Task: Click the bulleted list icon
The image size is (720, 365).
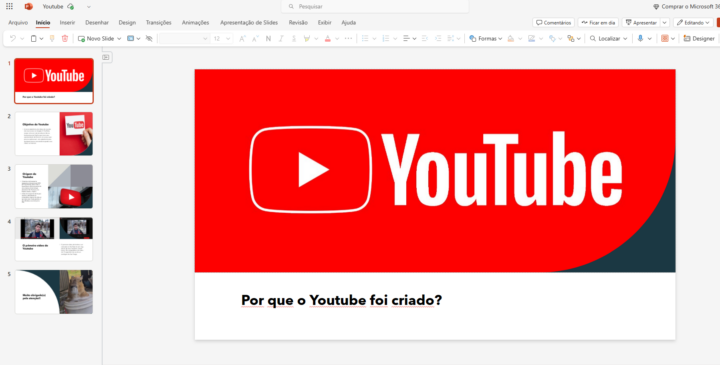Action: pyautogui.click(x=365, y=39)
